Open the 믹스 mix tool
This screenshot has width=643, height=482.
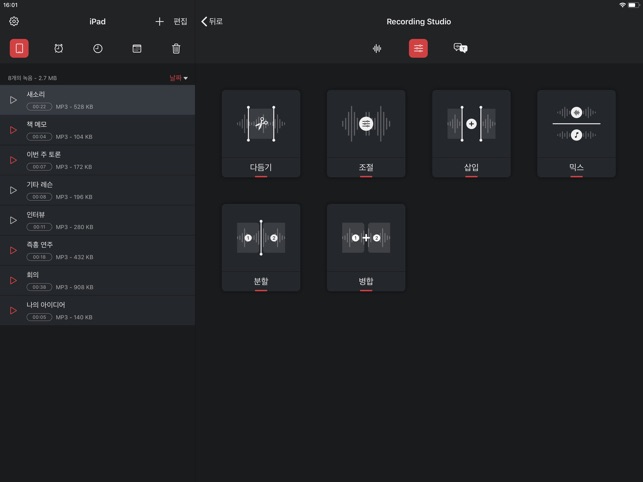tap(576, 133)
